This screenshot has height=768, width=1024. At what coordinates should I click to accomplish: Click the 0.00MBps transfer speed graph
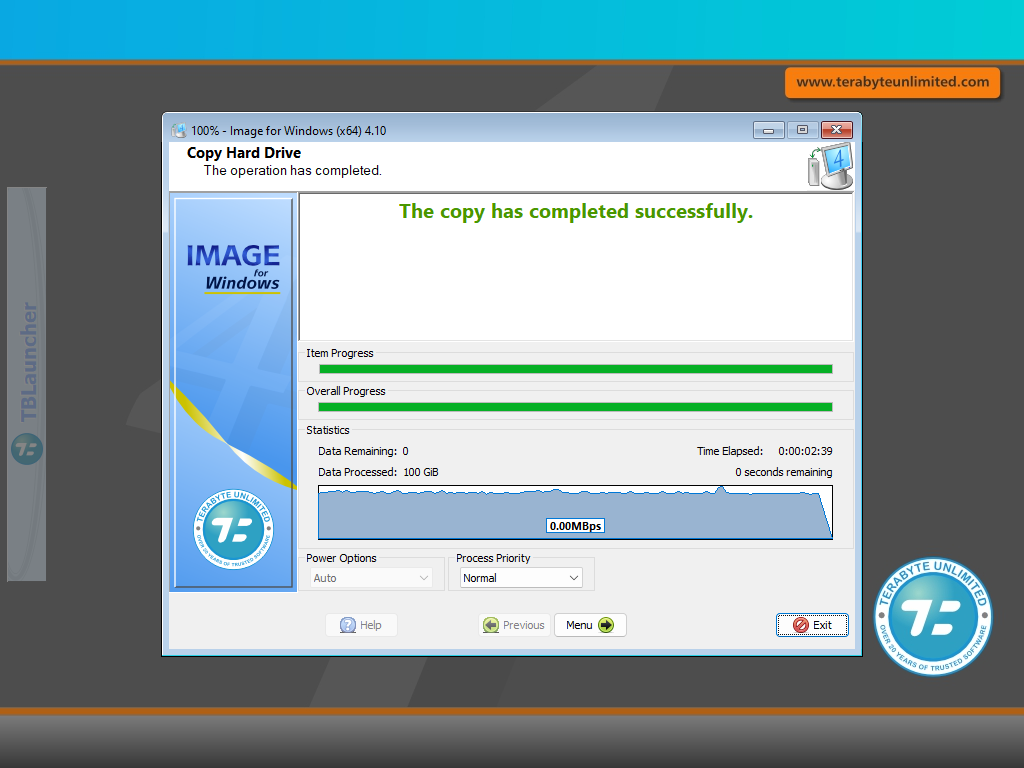coord(575,512)
